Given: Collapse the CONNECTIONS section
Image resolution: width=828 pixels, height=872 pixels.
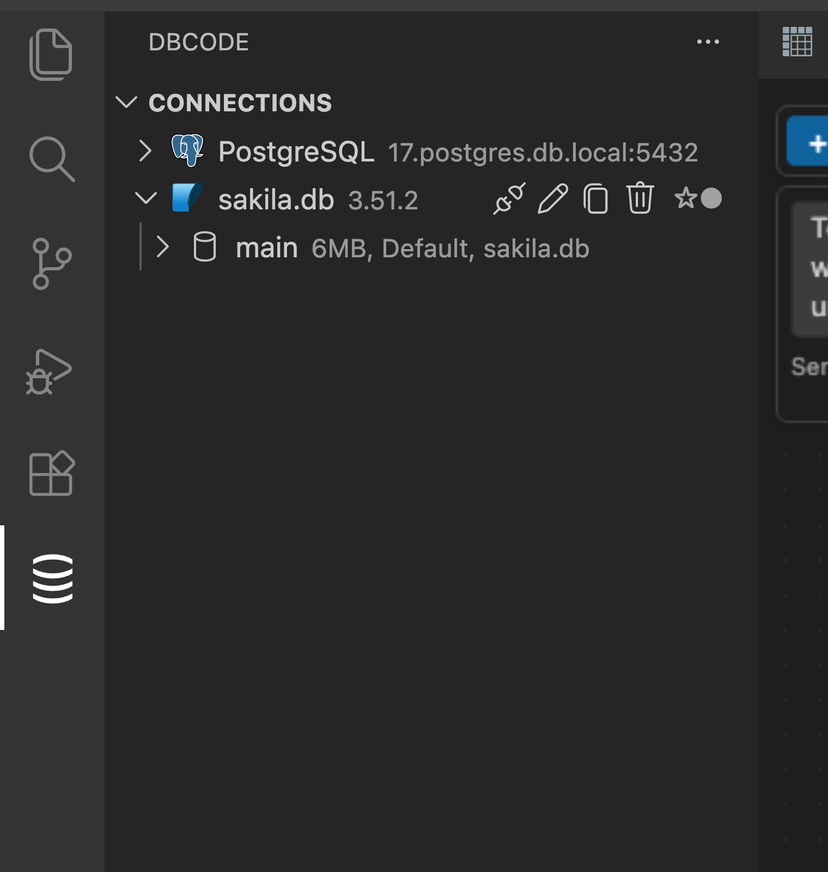Looking at the screenshot, I should tap(126, 102).
